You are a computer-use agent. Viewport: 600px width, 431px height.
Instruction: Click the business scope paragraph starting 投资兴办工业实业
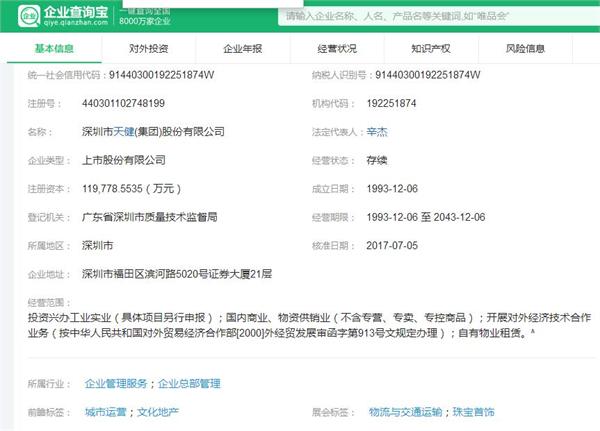(309, 325)
